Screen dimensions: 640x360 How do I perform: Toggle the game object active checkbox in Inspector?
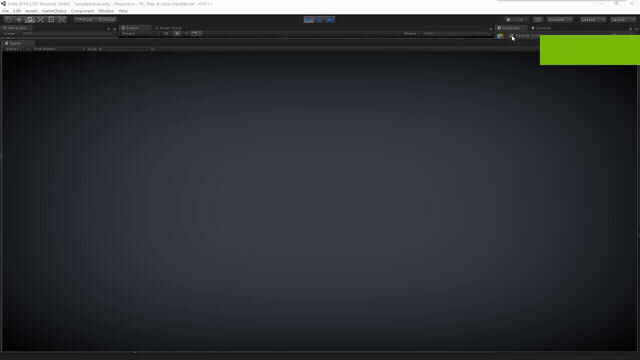point(511,36)
